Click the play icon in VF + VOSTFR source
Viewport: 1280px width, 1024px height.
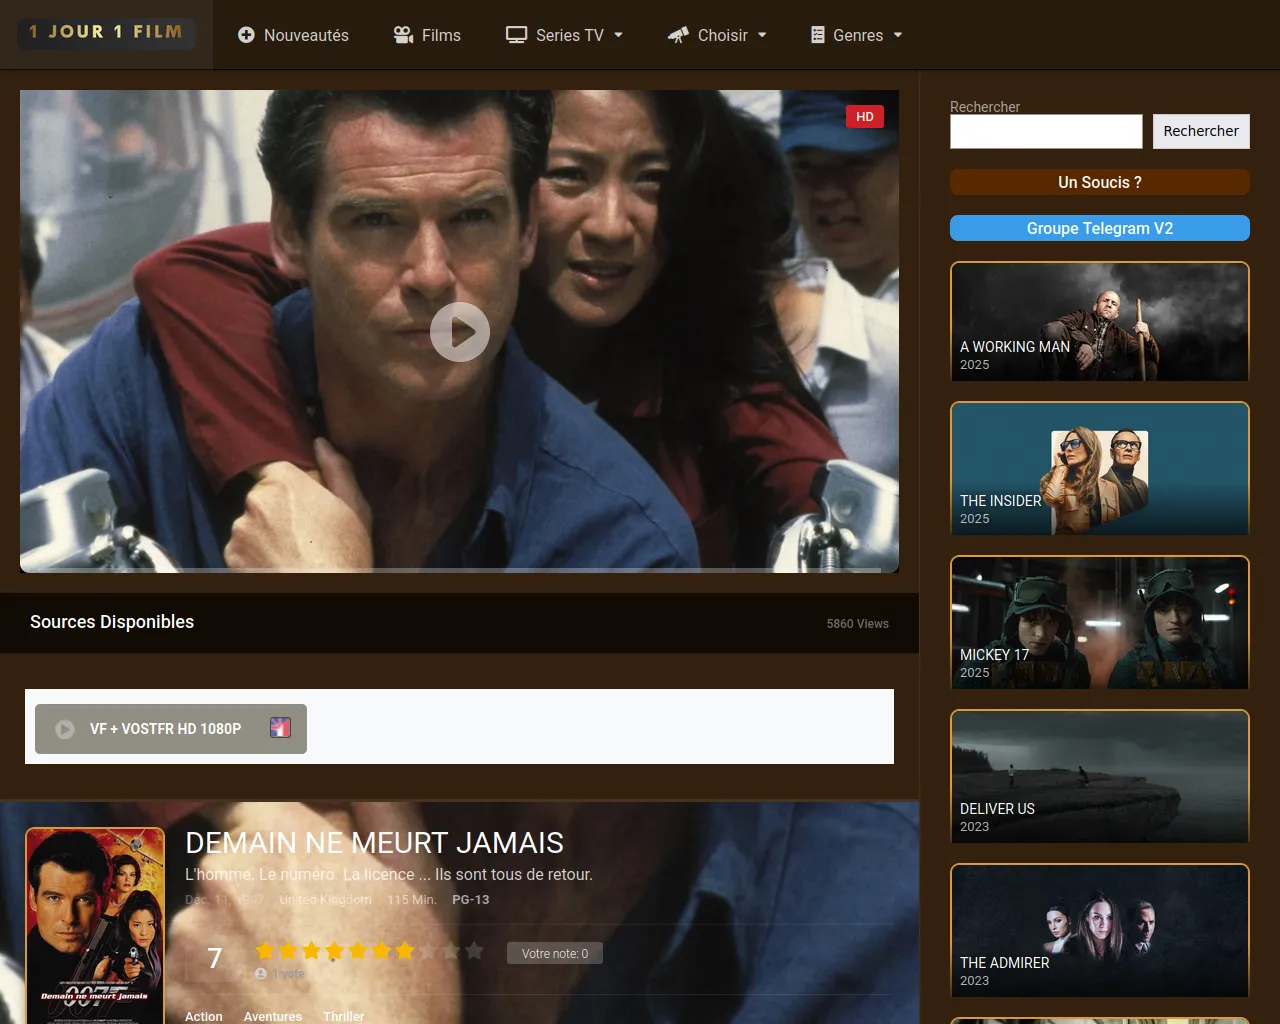[x=65, y=729]
